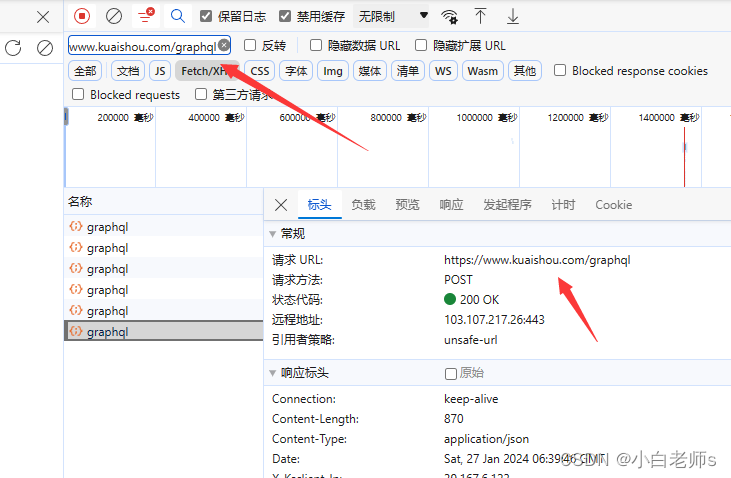Select the highlighted last graphql request
This screenshot has width=731, height=478.
pos(164,331)
